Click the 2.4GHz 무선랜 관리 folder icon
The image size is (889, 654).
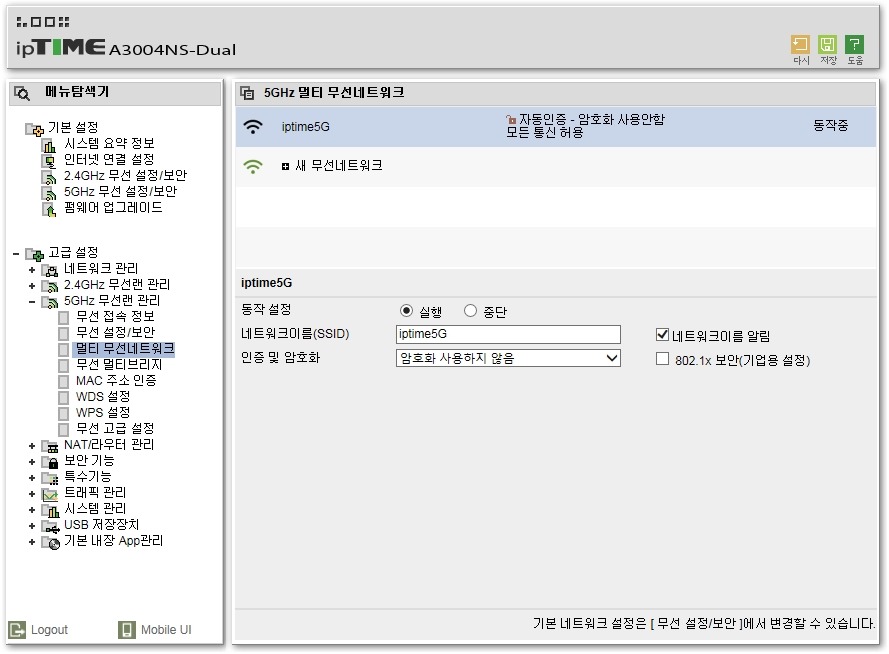click(50, 286)
